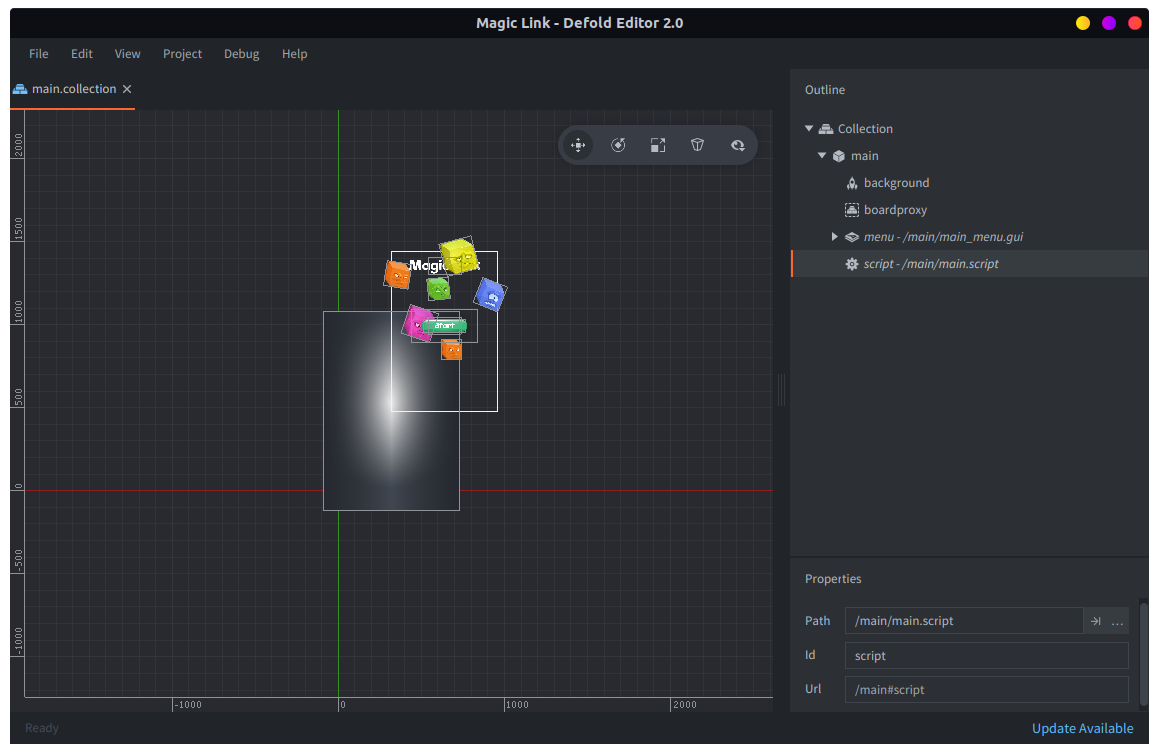This screenshot has width=1159, height=754.
Task: Open the Debug menu
Action: (241, 54)
